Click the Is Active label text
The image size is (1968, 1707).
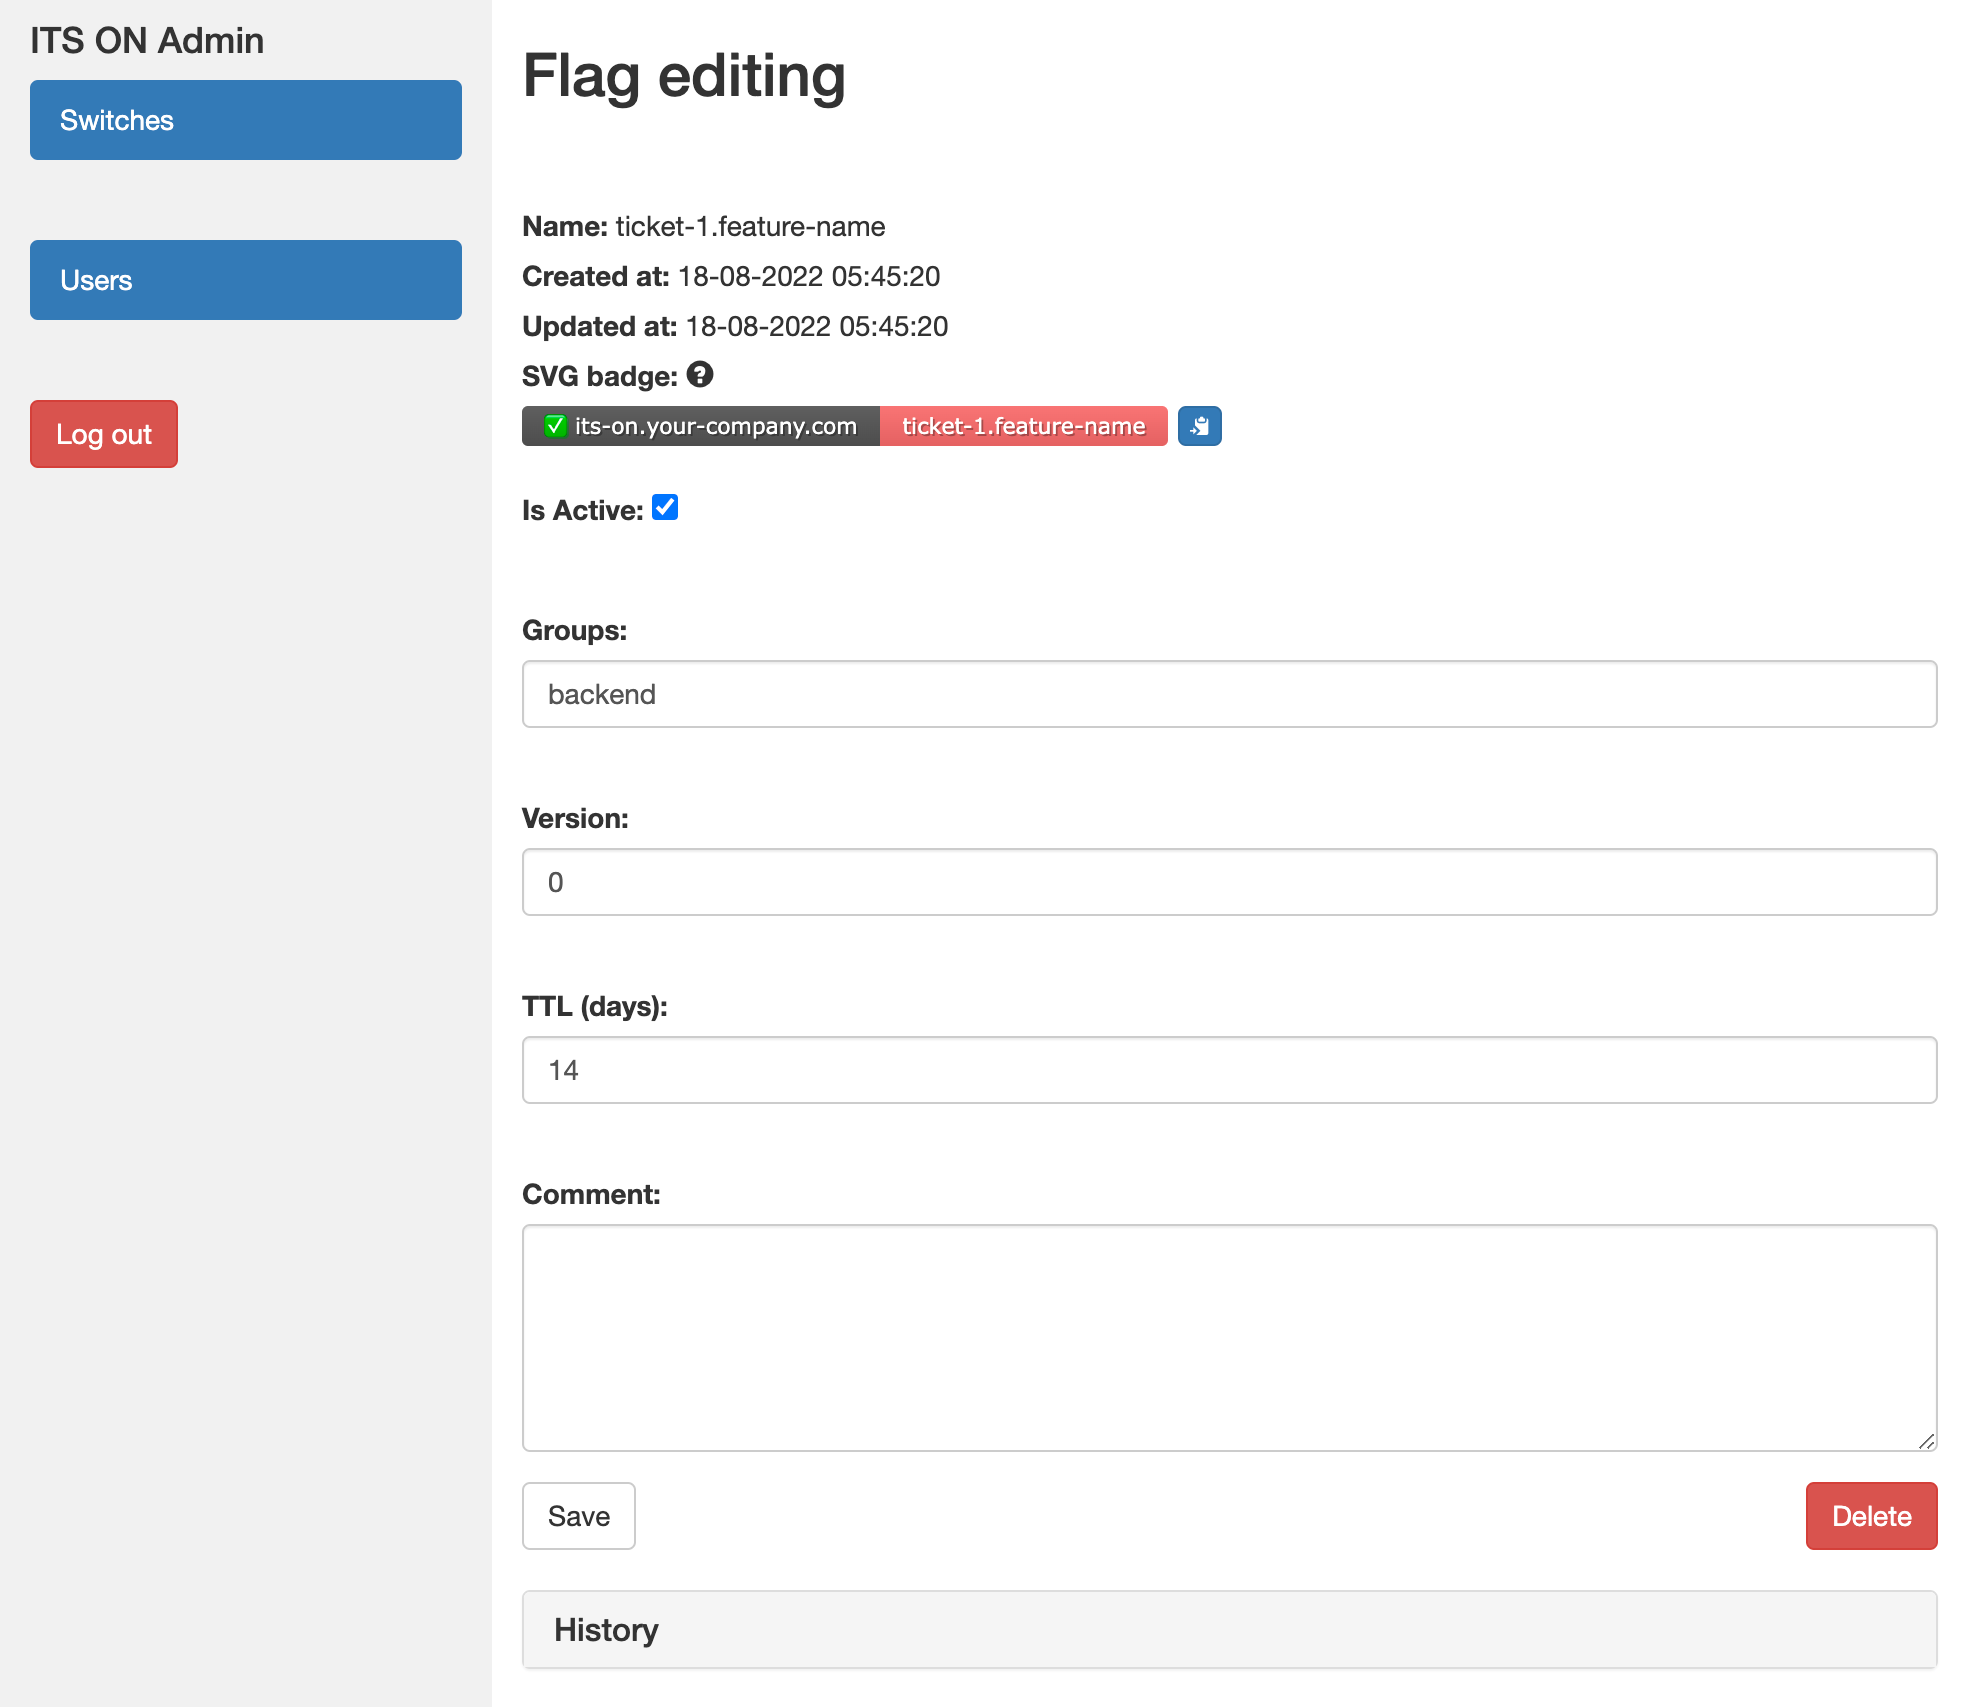pyautogui.click(x=582, y=511)
